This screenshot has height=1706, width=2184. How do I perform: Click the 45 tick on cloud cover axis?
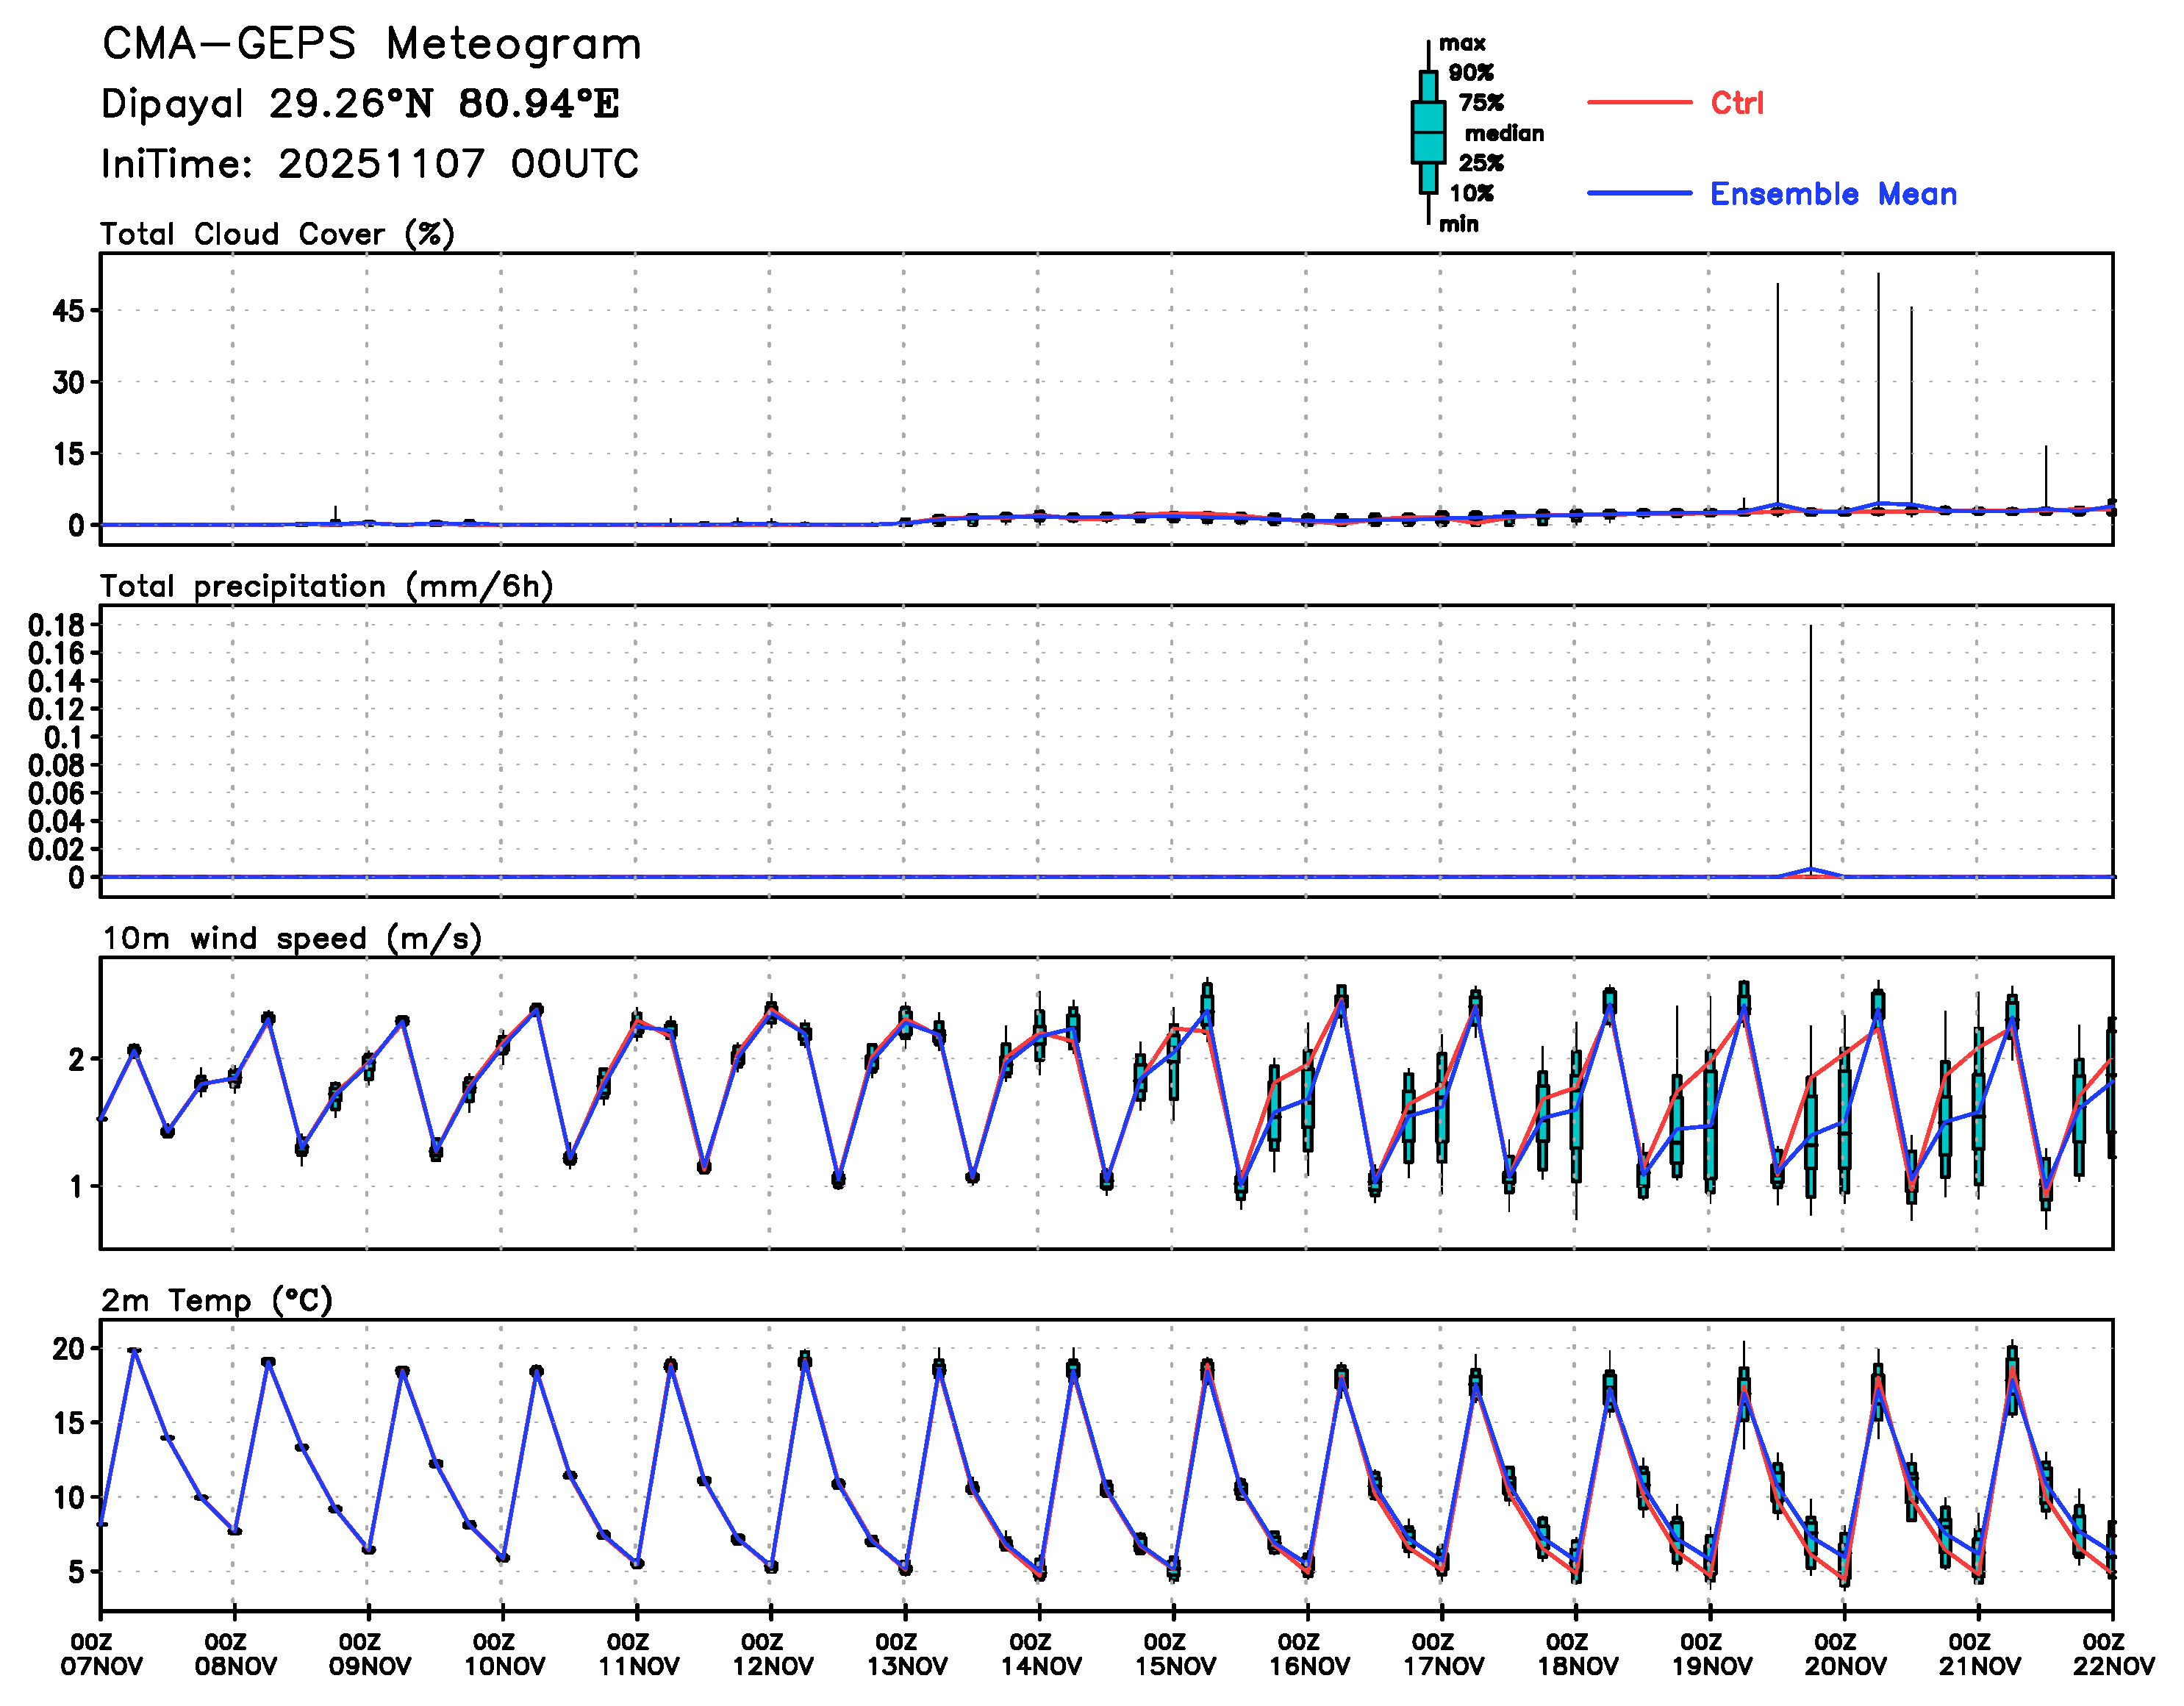click(x=68, y=311)
